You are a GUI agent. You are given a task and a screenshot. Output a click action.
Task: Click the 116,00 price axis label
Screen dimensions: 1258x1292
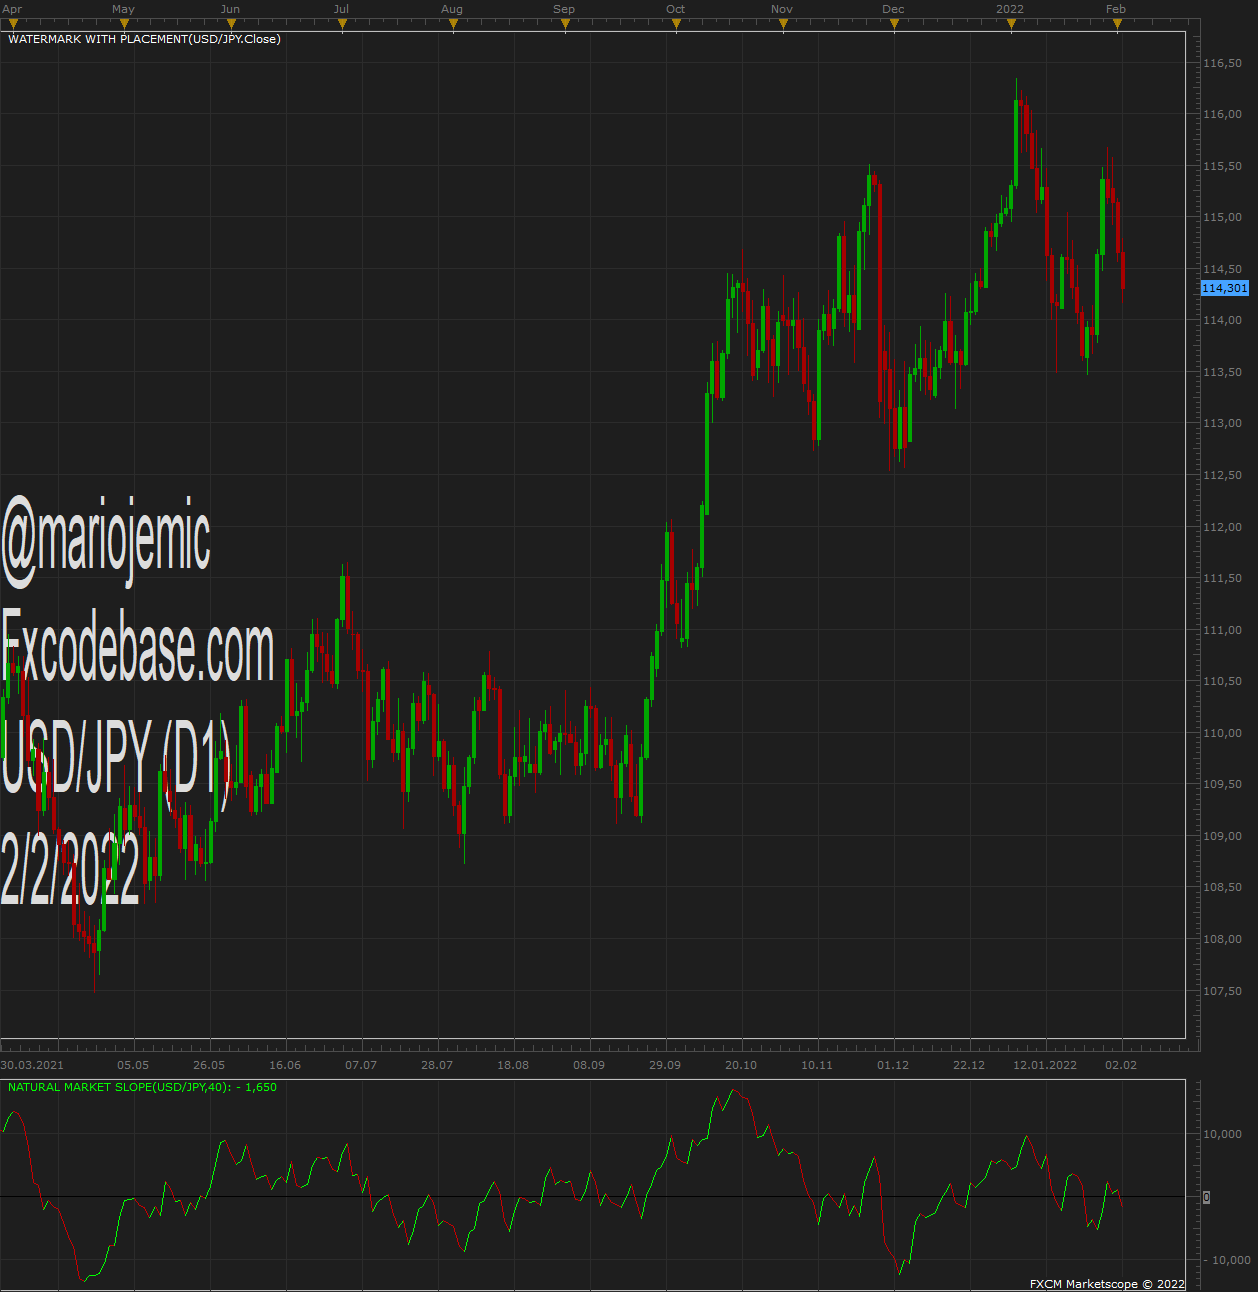coord(1223,114)
